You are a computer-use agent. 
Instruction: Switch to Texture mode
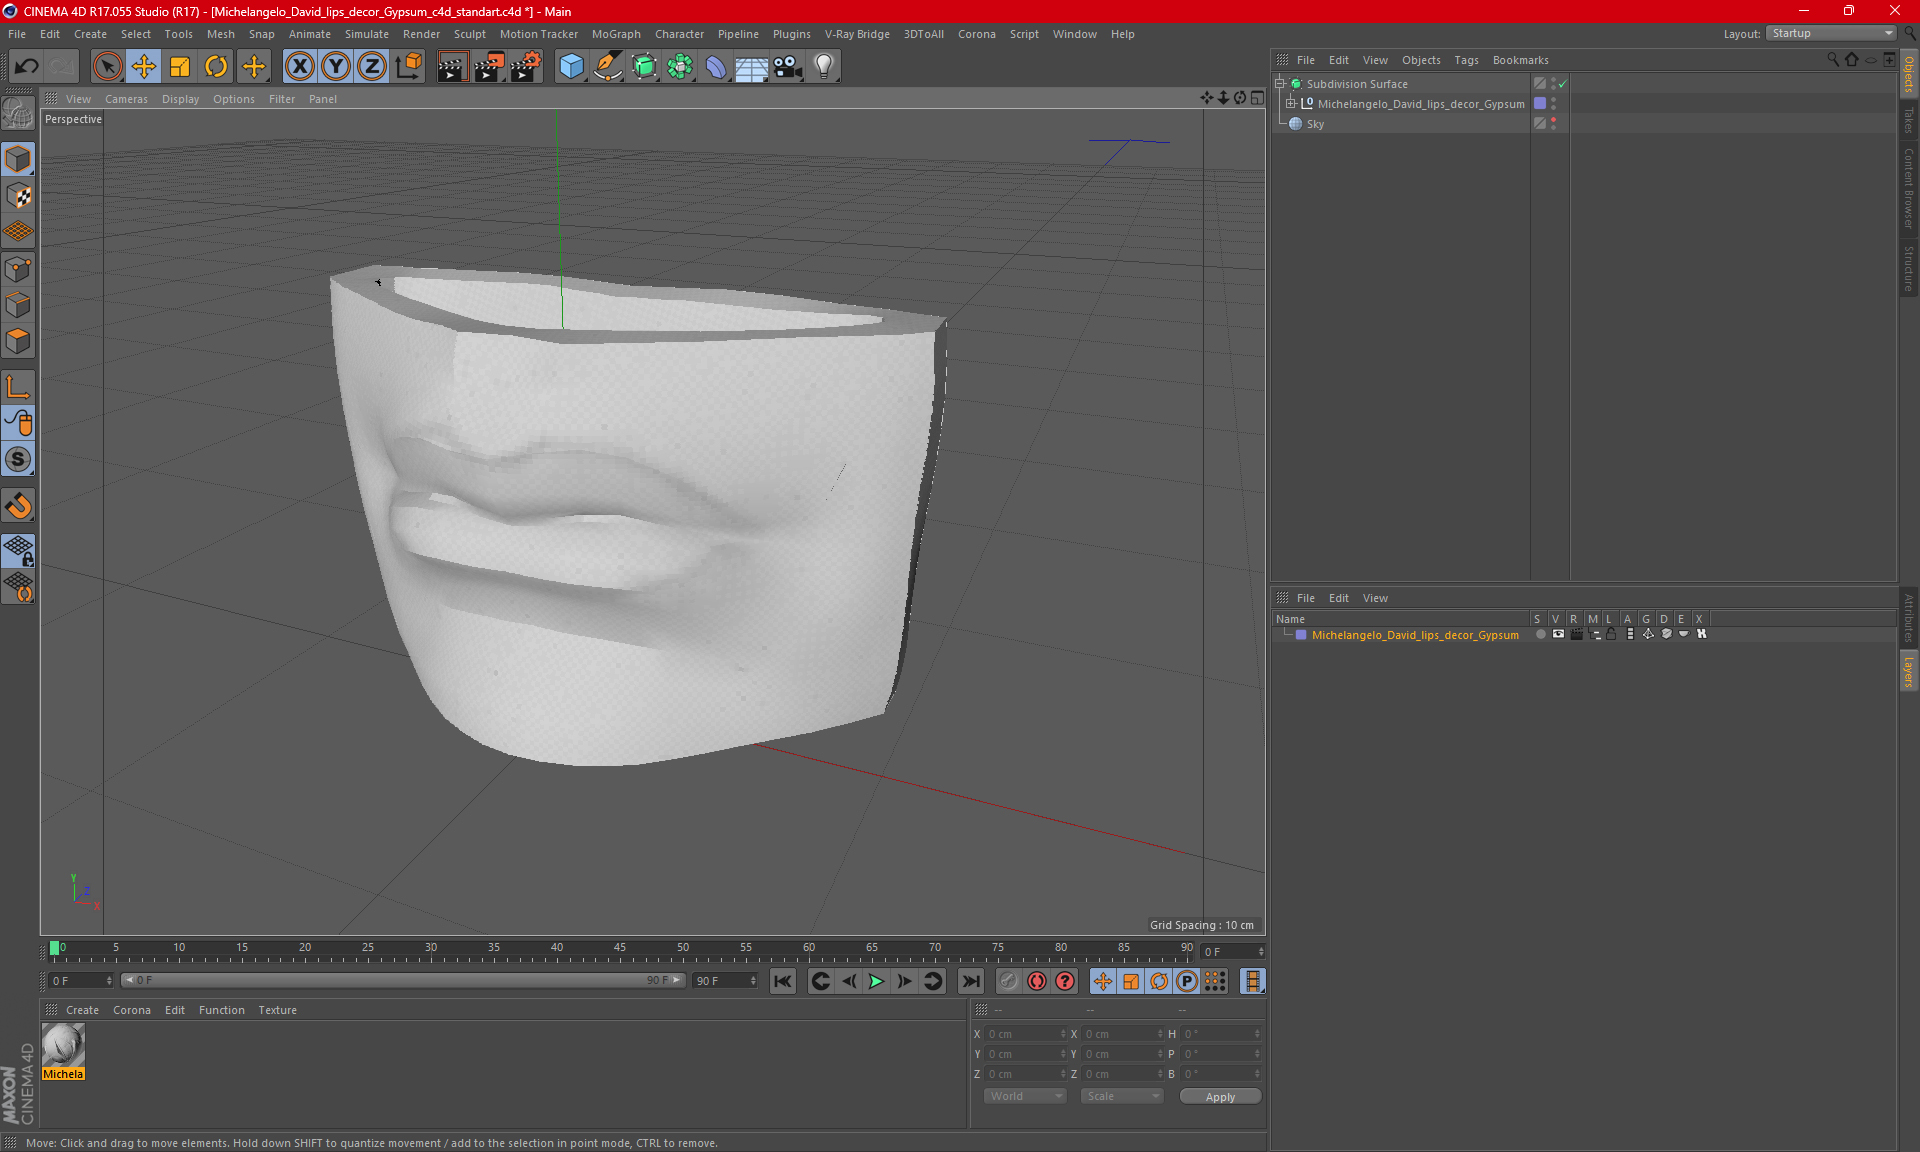click(x=19, y=196)
